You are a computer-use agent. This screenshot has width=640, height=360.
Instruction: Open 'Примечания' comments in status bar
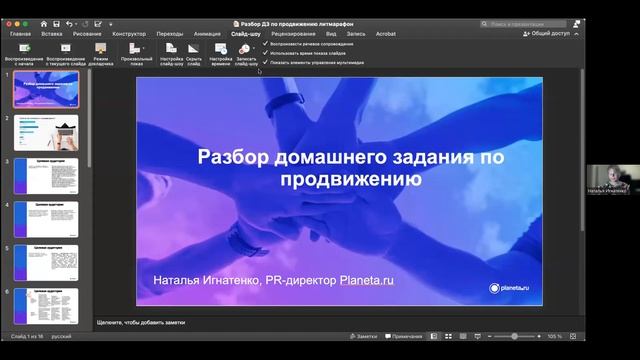[404, 336]
